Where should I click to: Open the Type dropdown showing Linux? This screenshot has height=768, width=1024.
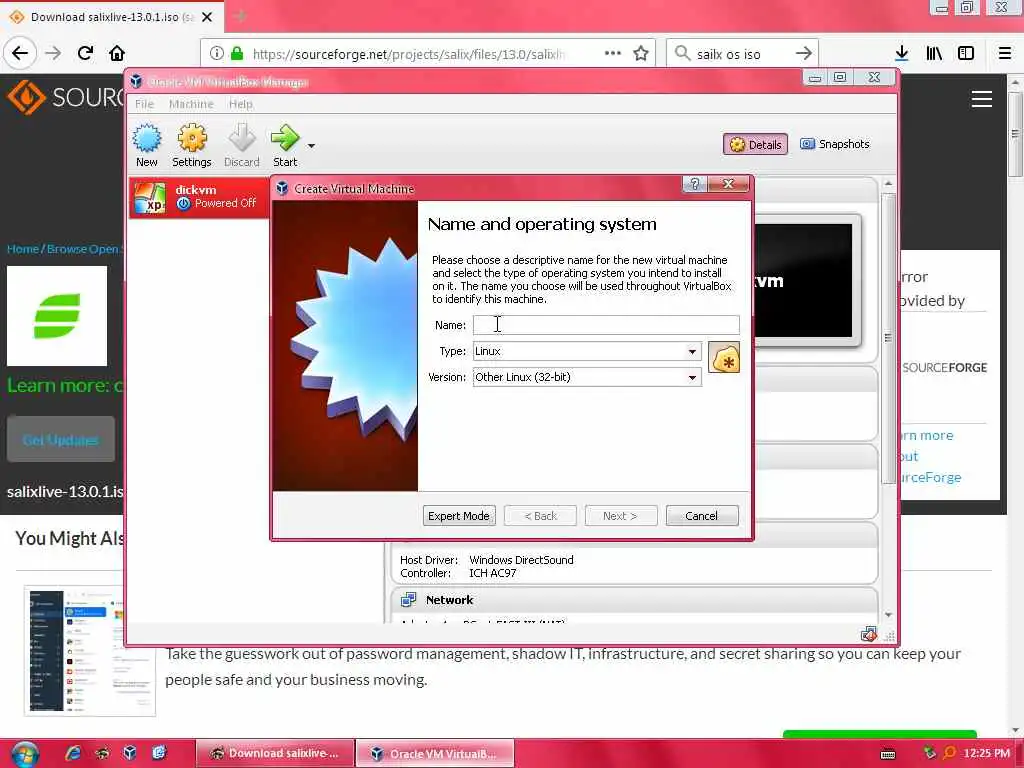point(586,351)
